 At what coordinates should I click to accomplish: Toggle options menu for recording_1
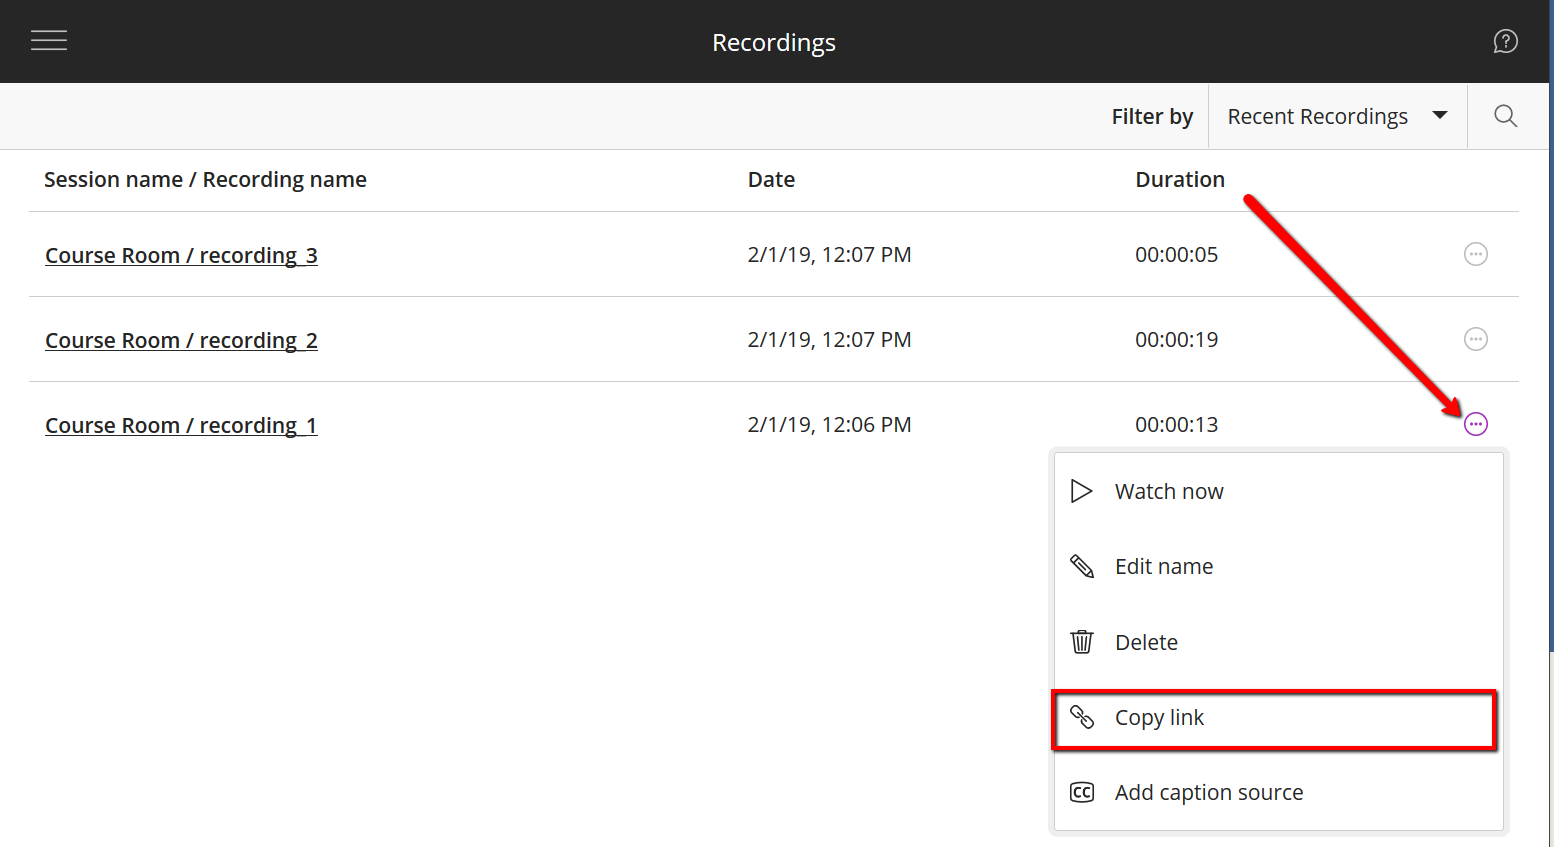coord(1475,424)
